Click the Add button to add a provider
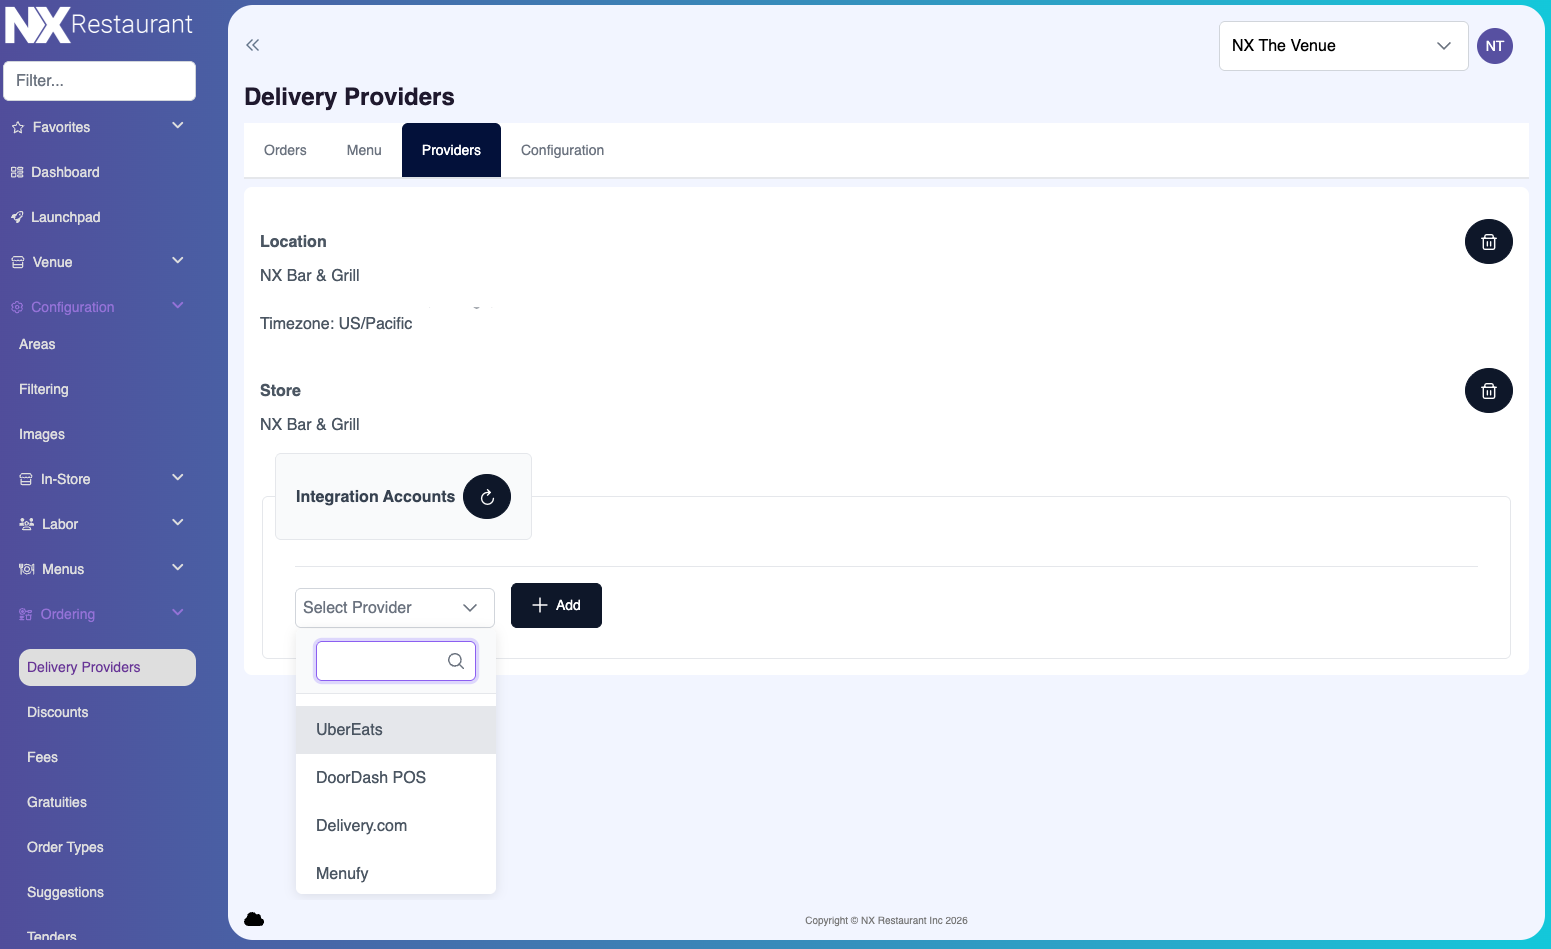 pyautogui.click(x=556, y=605)
